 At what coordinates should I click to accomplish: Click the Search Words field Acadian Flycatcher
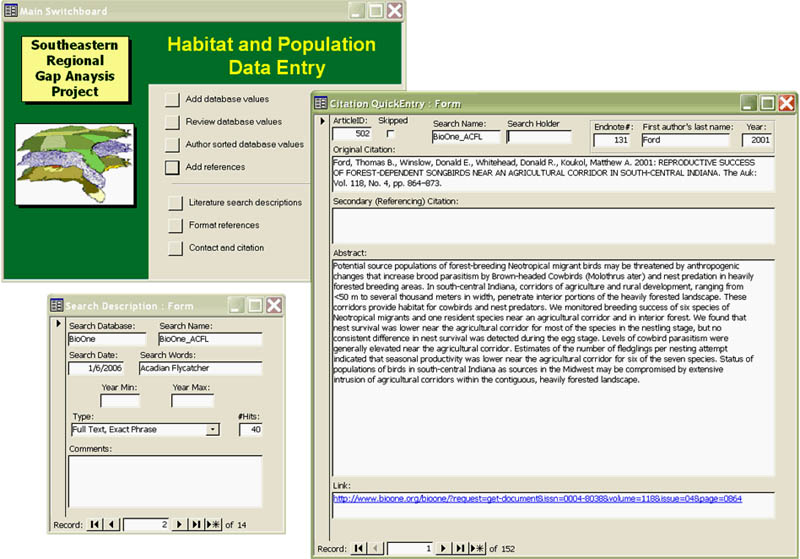coord(201,368)
